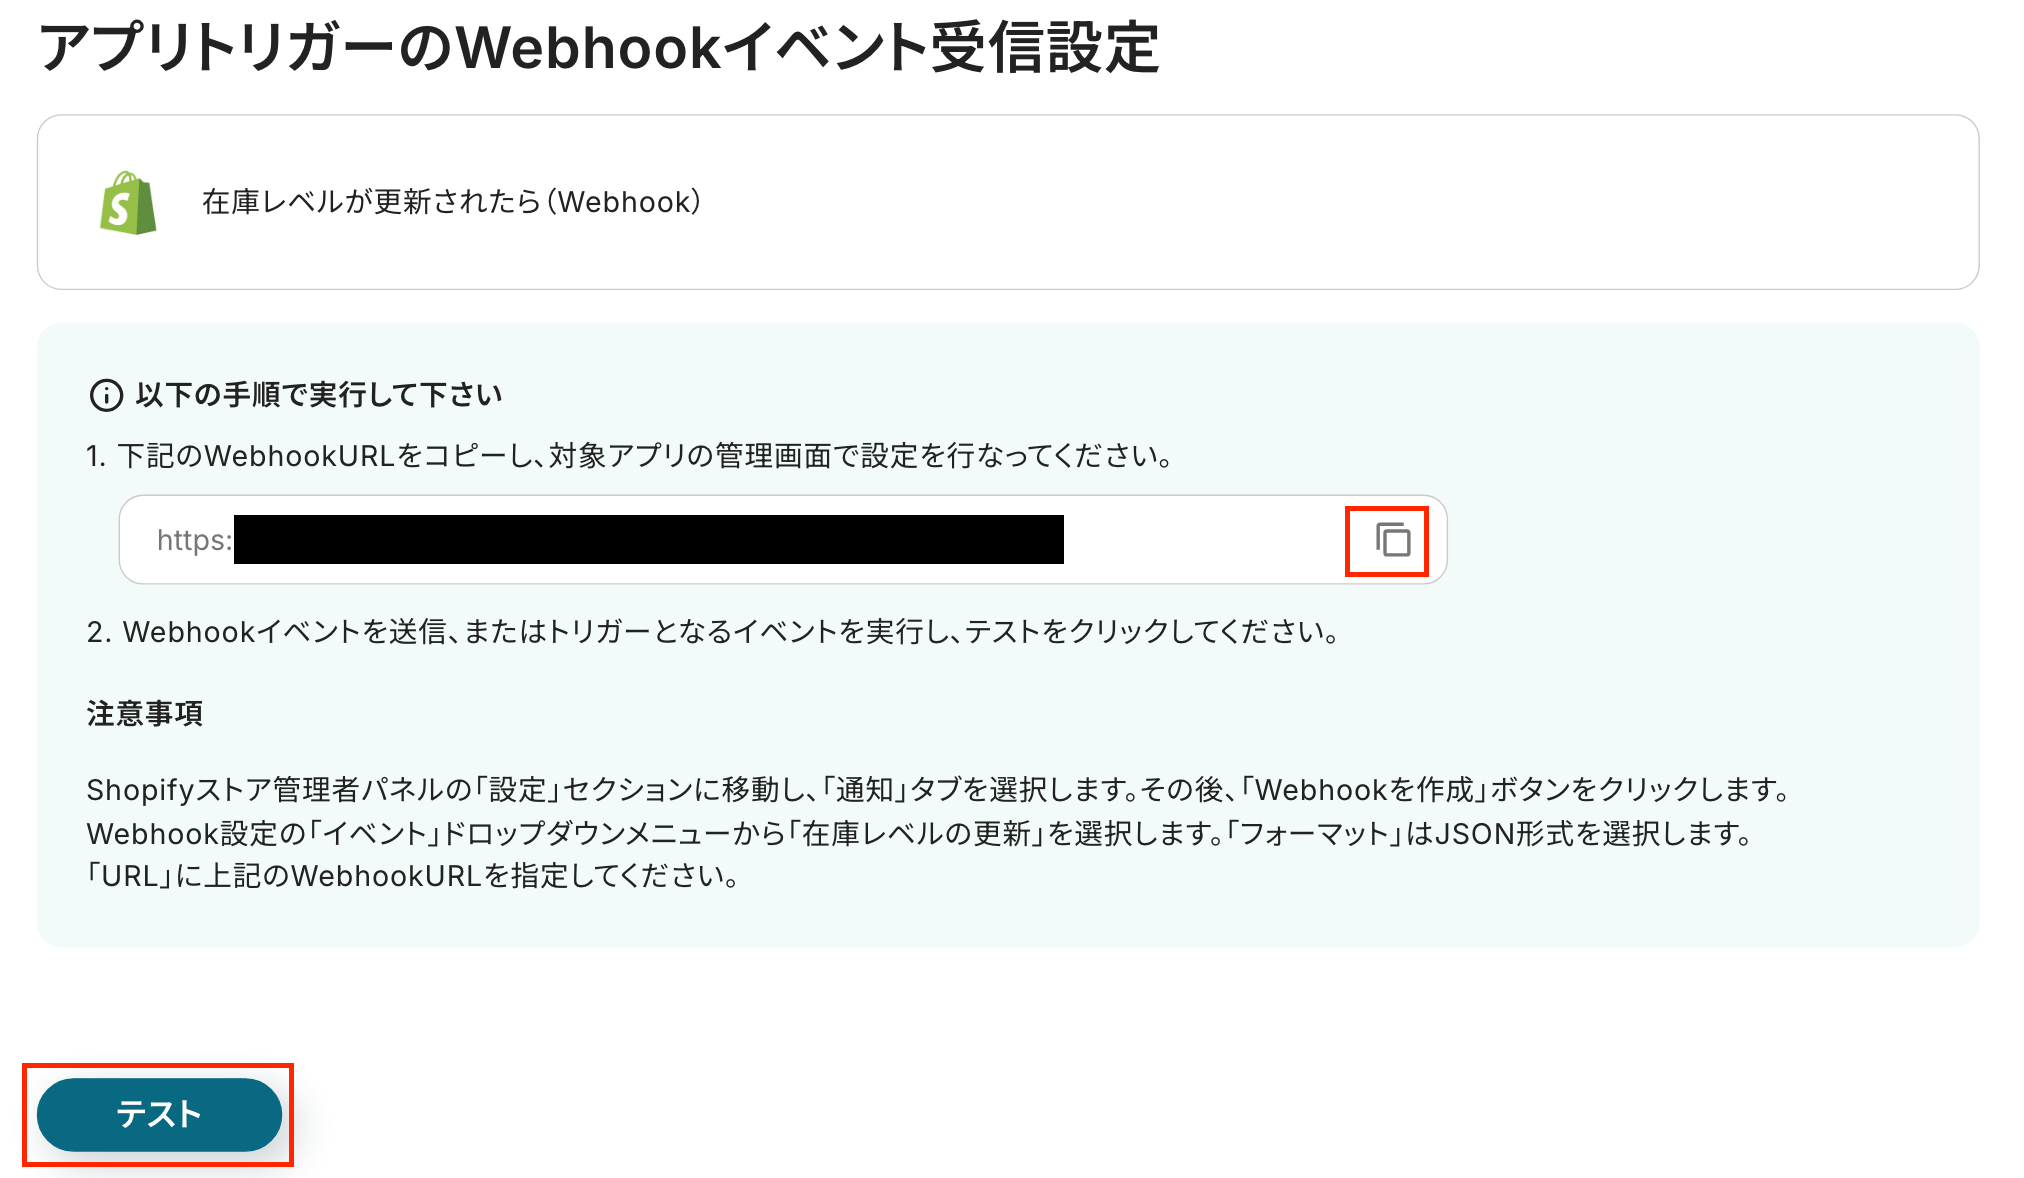
Task: Copy the Webhook URL with the copy icon
Action: click(x=1392, y=540)
